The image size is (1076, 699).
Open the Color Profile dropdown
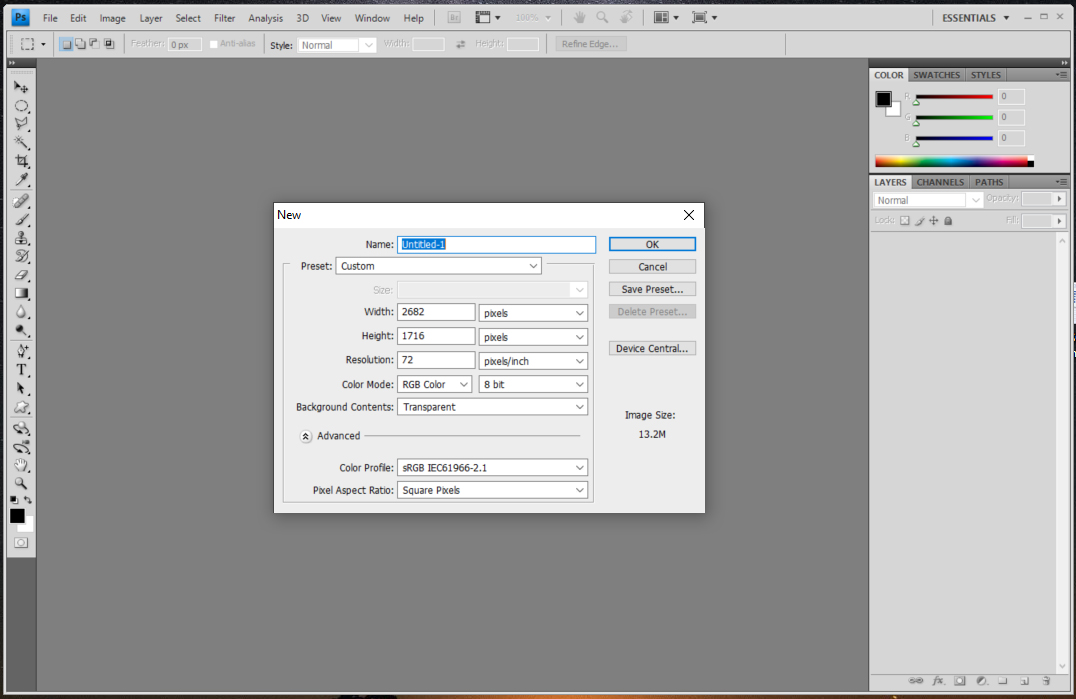pos(492,467)
